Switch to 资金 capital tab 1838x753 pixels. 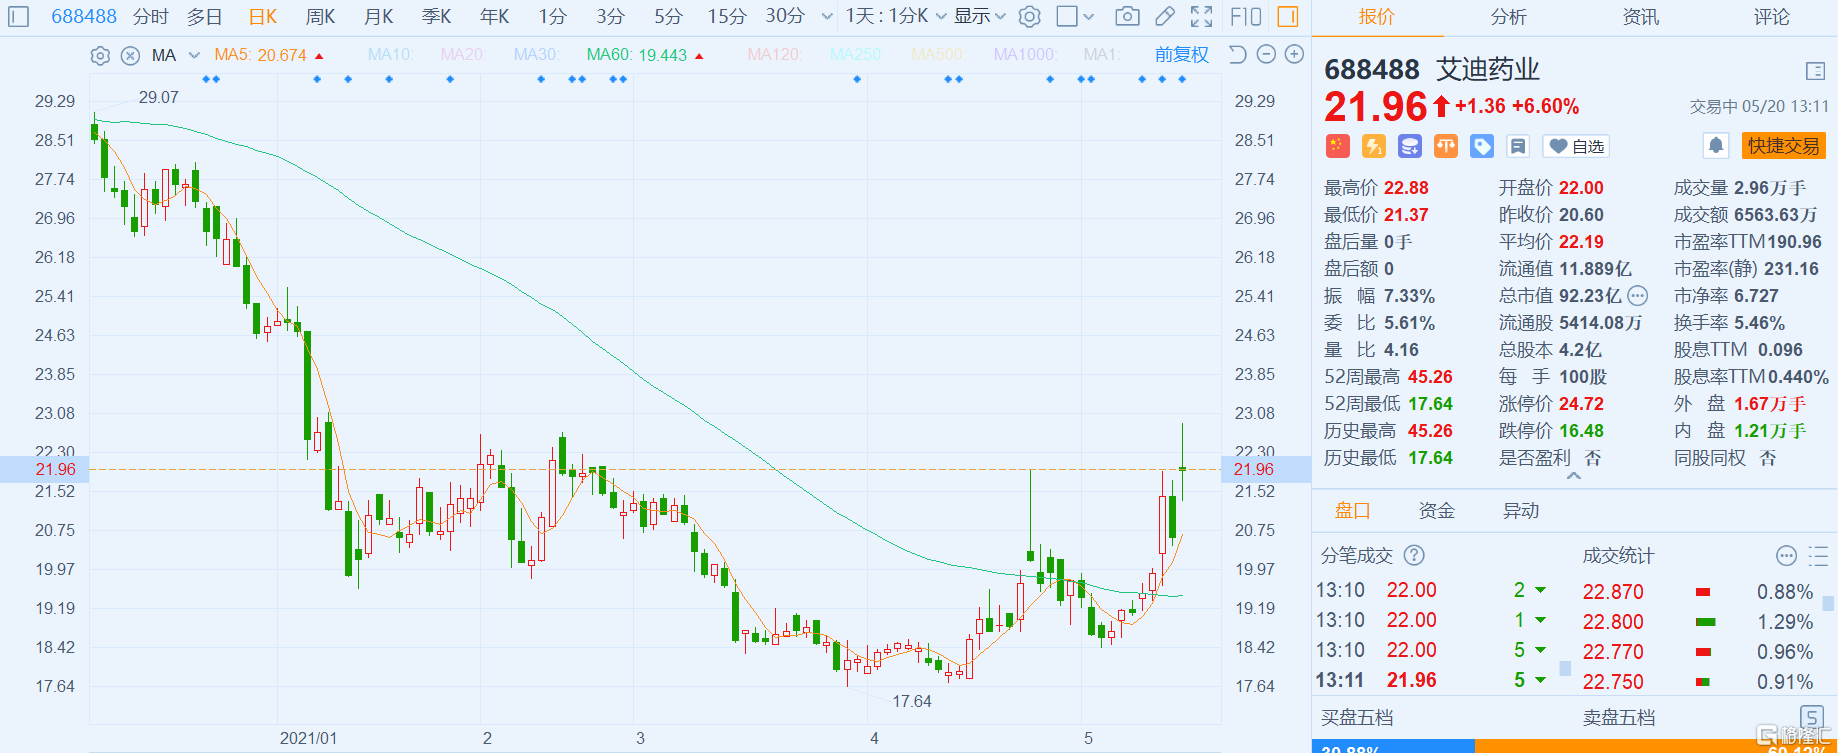pyautogui.click(x=1437, y=511)
